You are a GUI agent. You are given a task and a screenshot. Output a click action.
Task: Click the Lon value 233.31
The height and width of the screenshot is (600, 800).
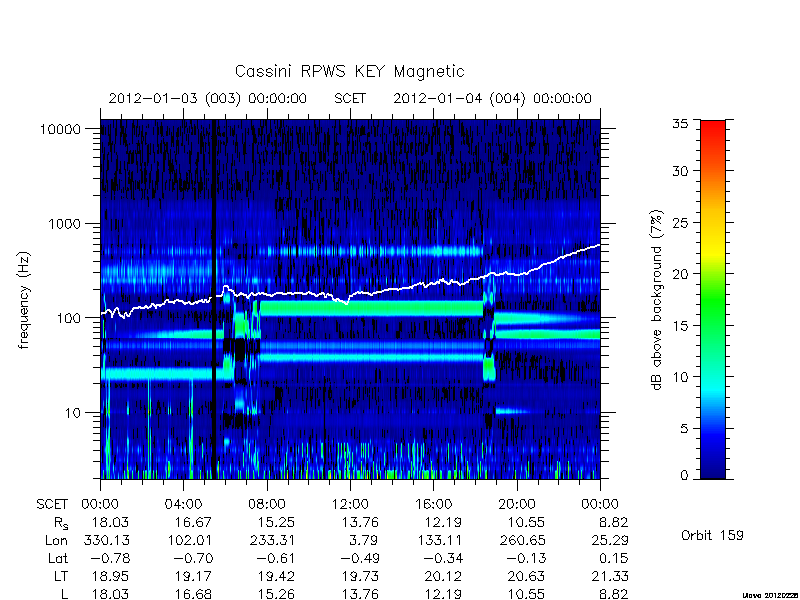272,540
